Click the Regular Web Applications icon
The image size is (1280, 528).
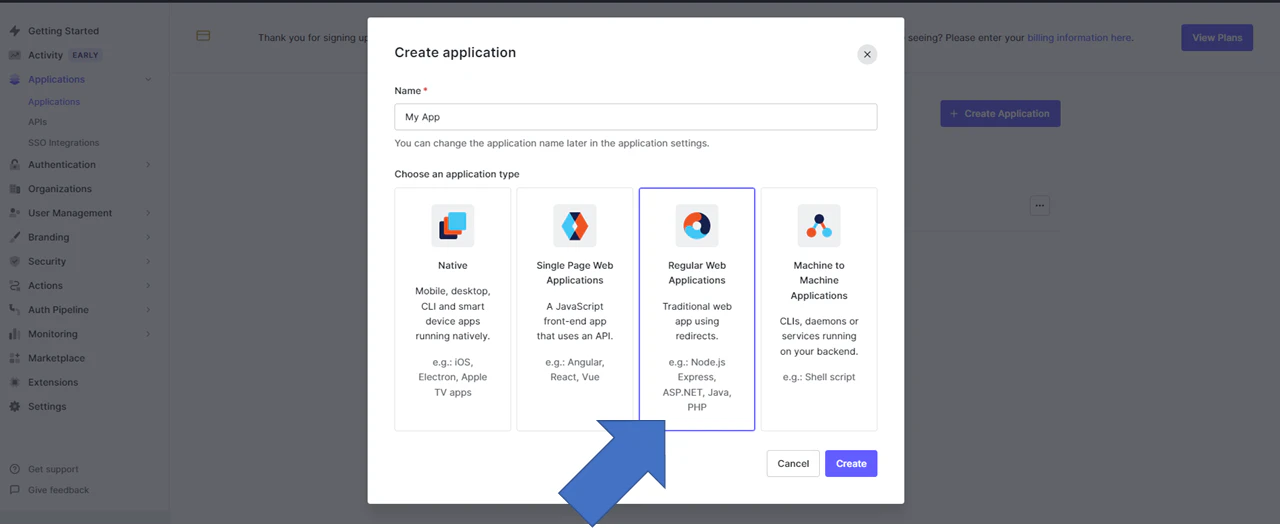click(x=697, y=226)
